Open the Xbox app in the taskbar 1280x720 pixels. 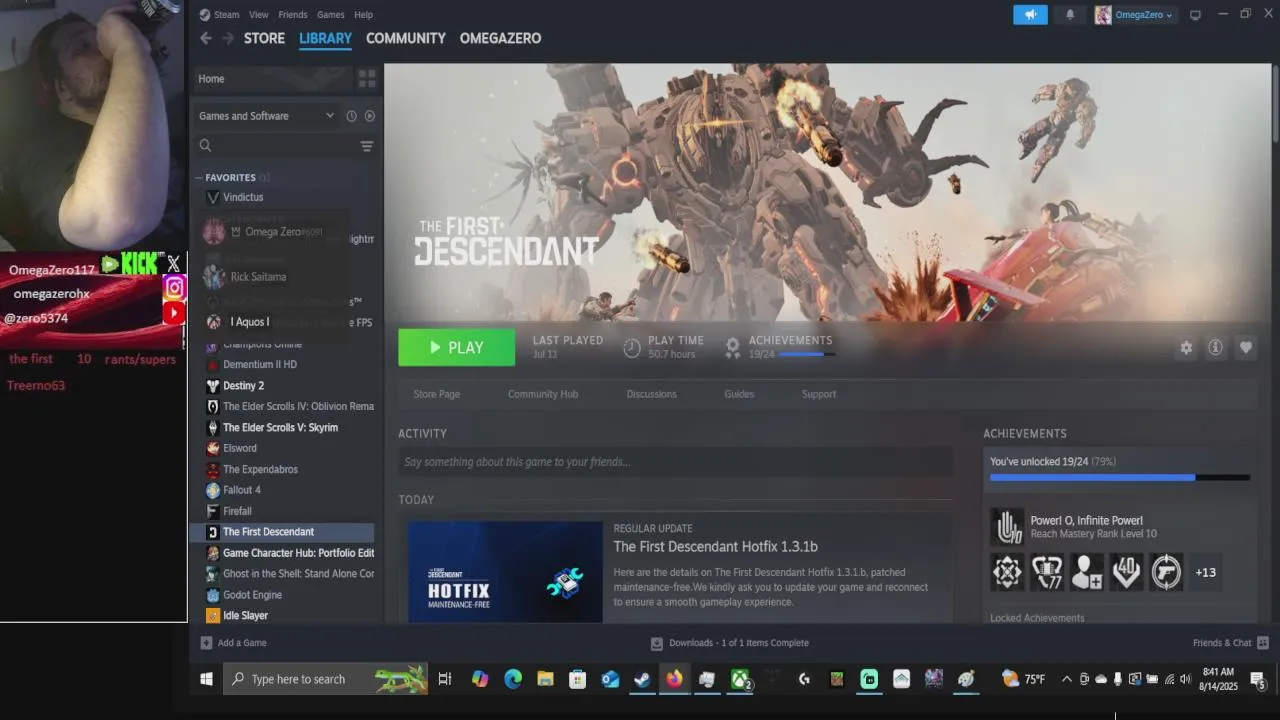740,679
